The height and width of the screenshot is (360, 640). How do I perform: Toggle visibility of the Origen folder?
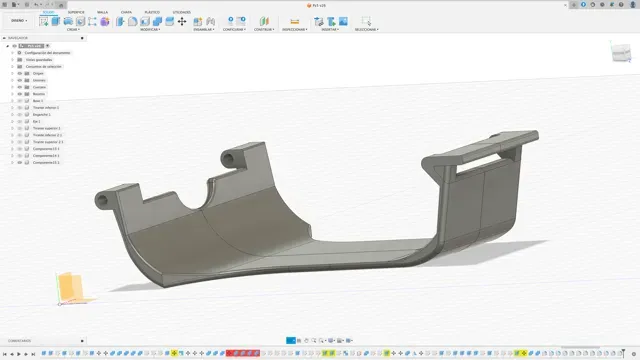point(20,73)
